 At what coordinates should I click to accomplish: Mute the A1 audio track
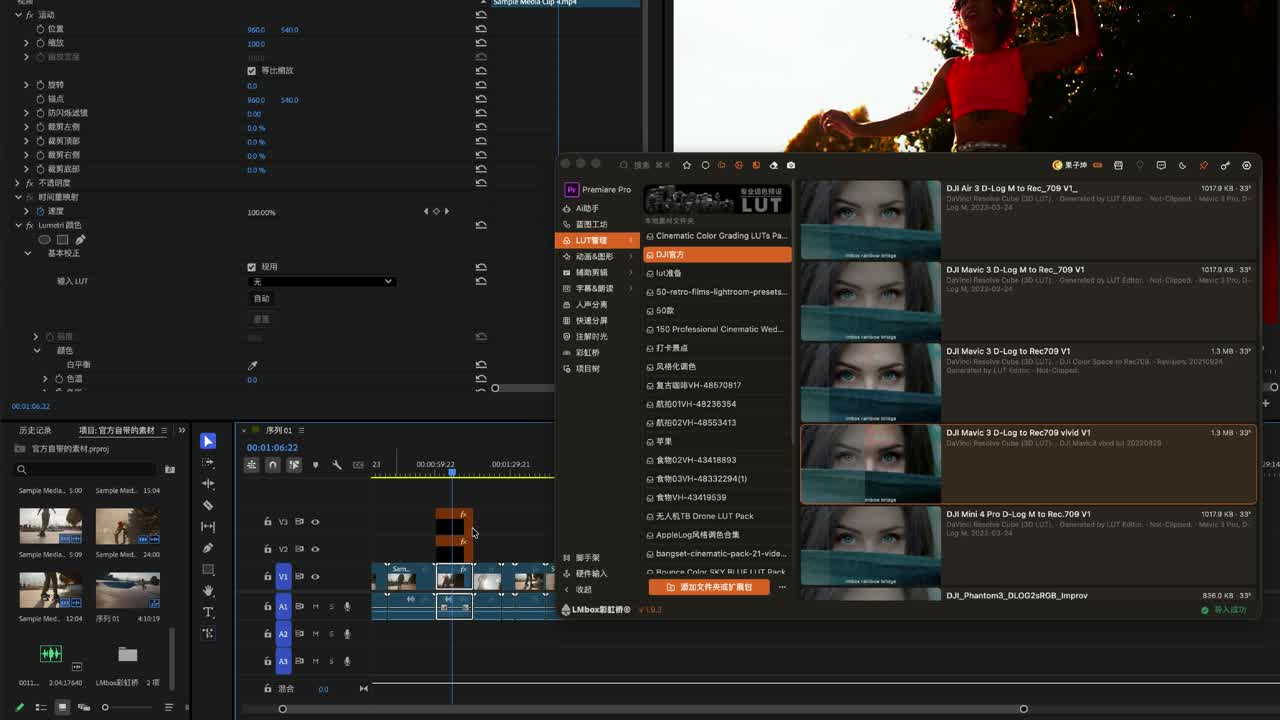point(316,606)
